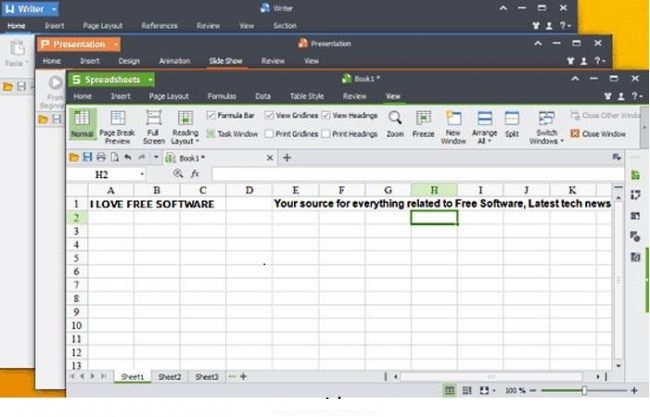650x417 pixels.
Task: Open the Home tab in Spreadsheets
Action: (82, 96)
